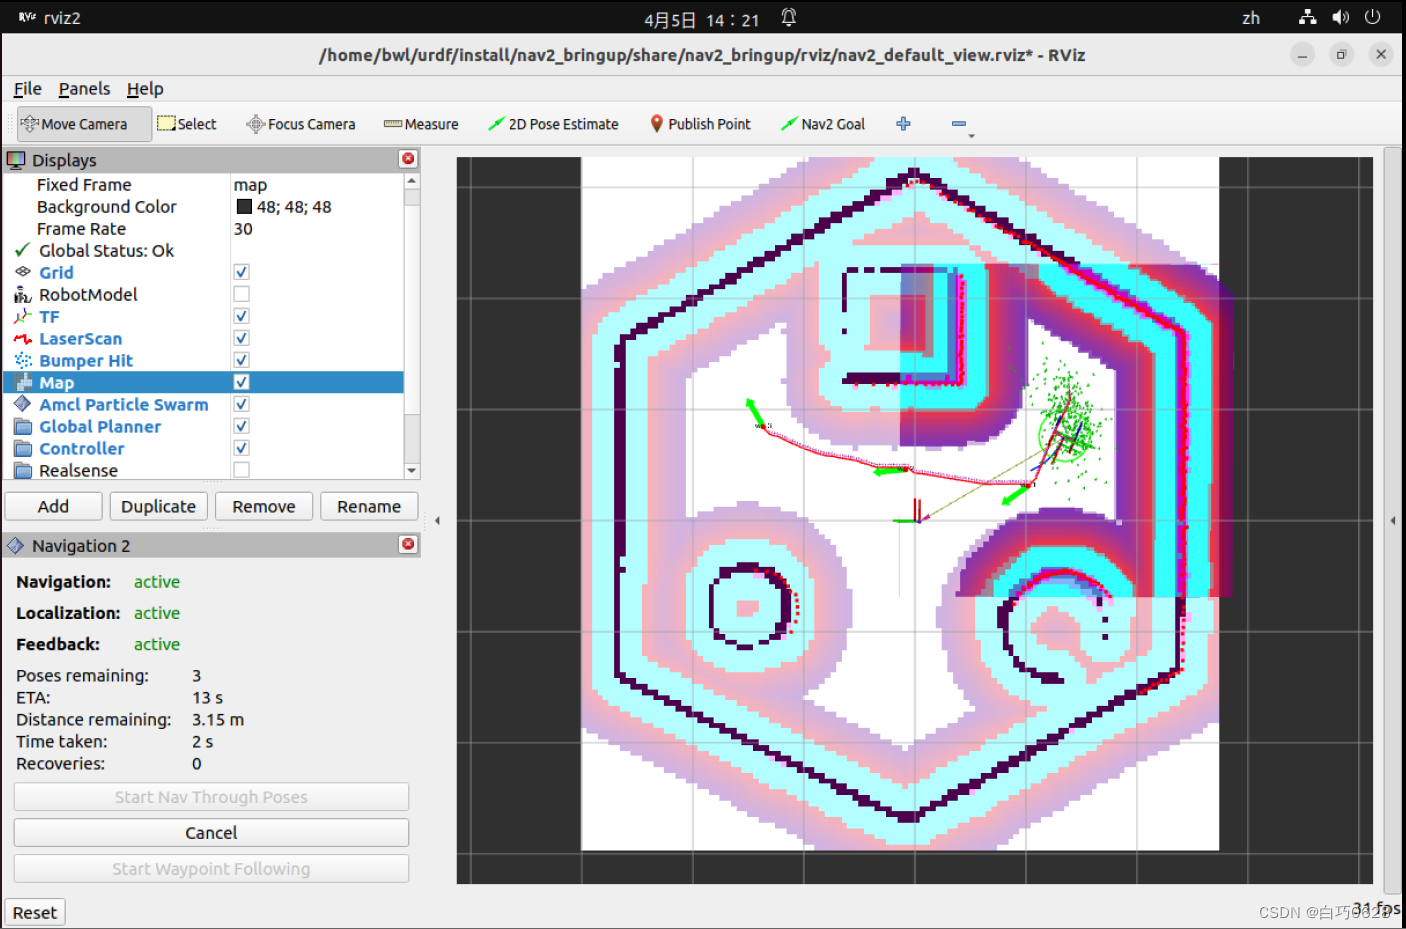Click the Remove button

tap(264, 506)
